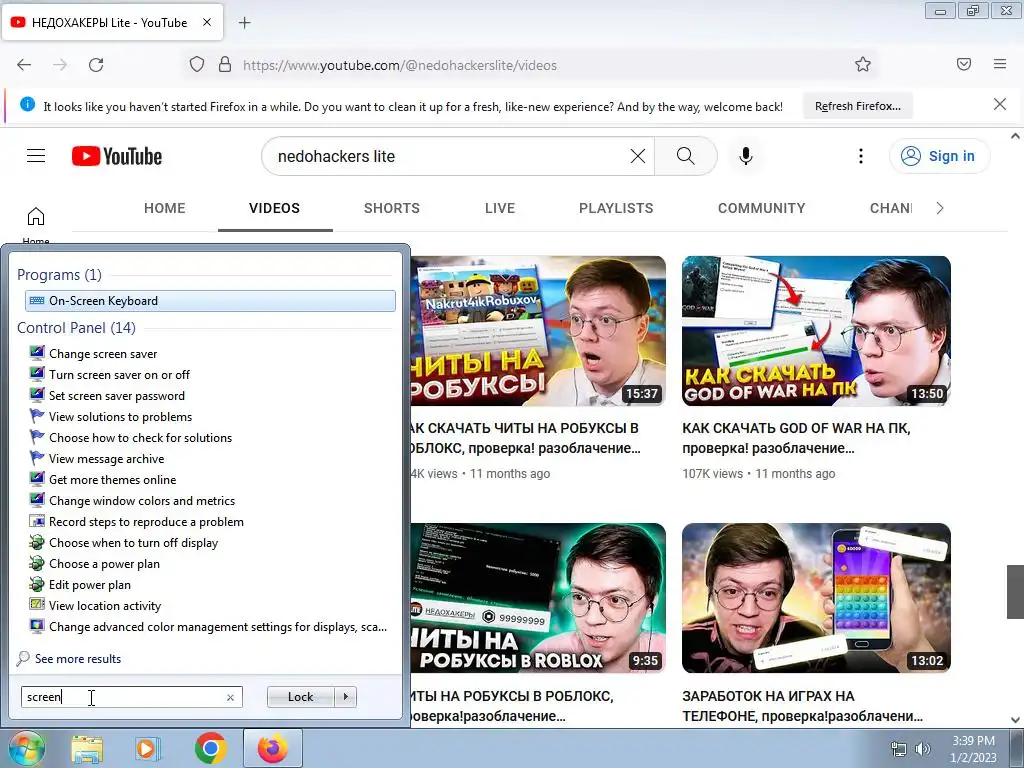Switch to the PLAYLISTS tab

(616, 208)
